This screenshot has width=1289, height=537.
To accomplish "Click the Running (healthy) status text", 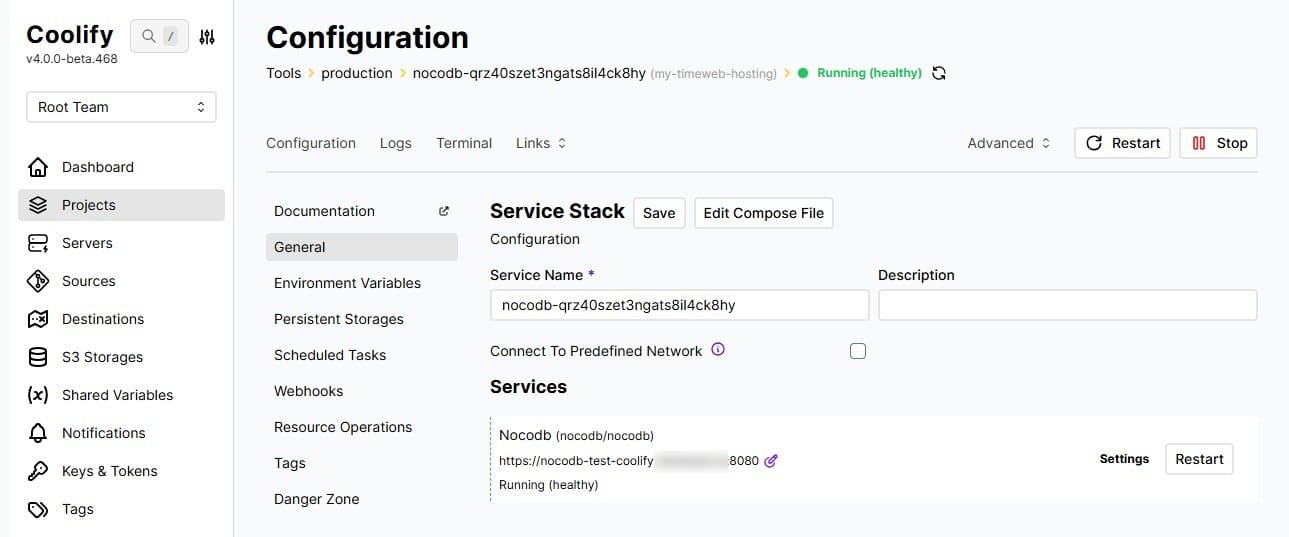I will [x=869, y=73].
